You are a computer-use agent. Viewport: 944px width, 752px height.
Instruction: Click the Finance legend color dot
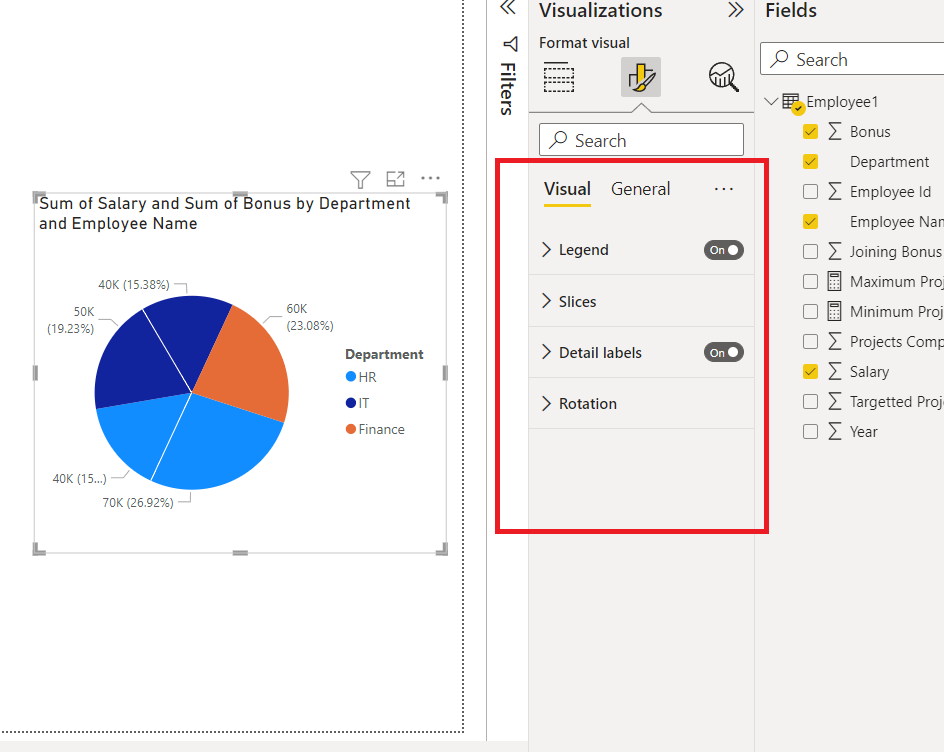(351, 429)
